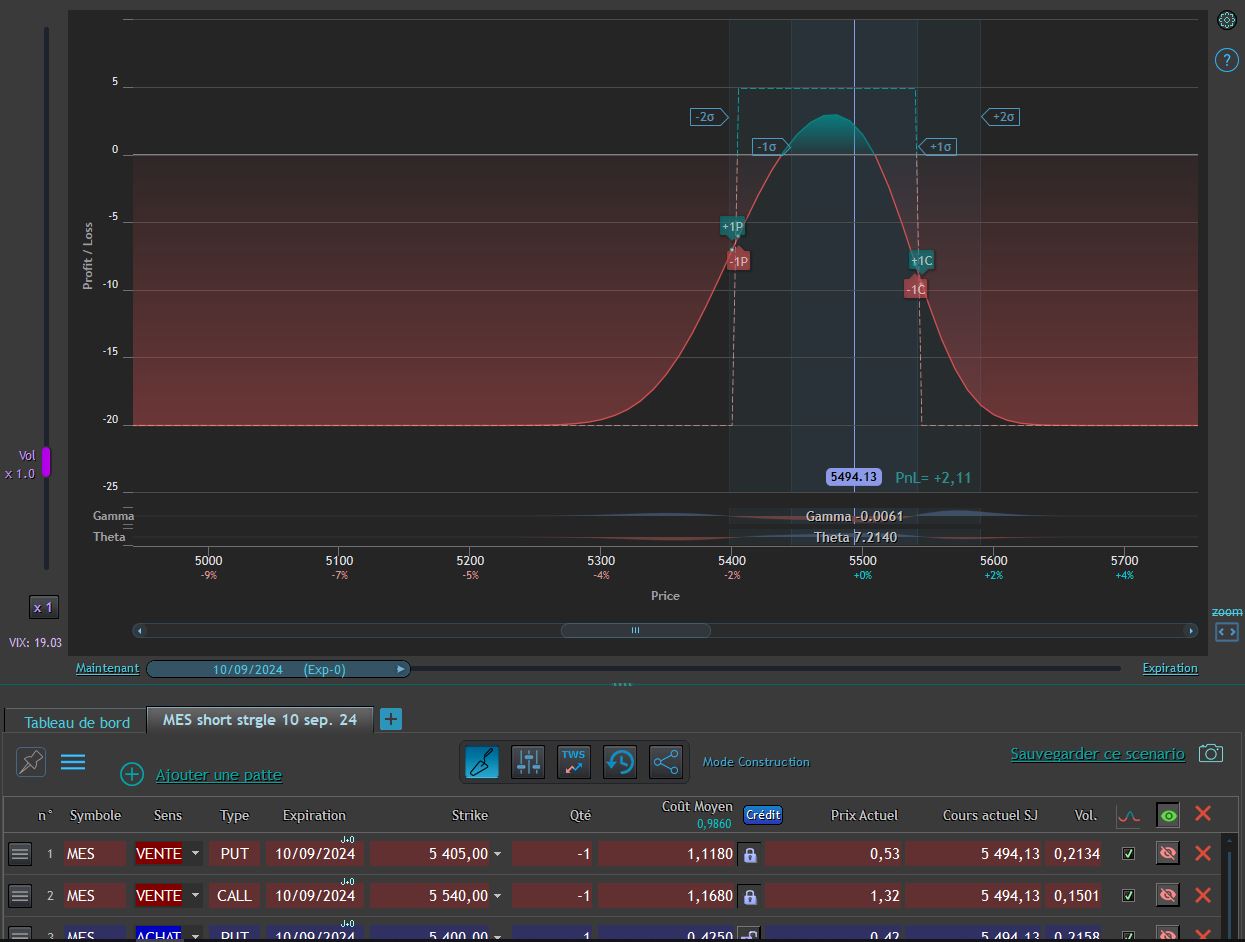Click the TWS chart icon
The image size is (1245, 942).
tap(574, 762)
